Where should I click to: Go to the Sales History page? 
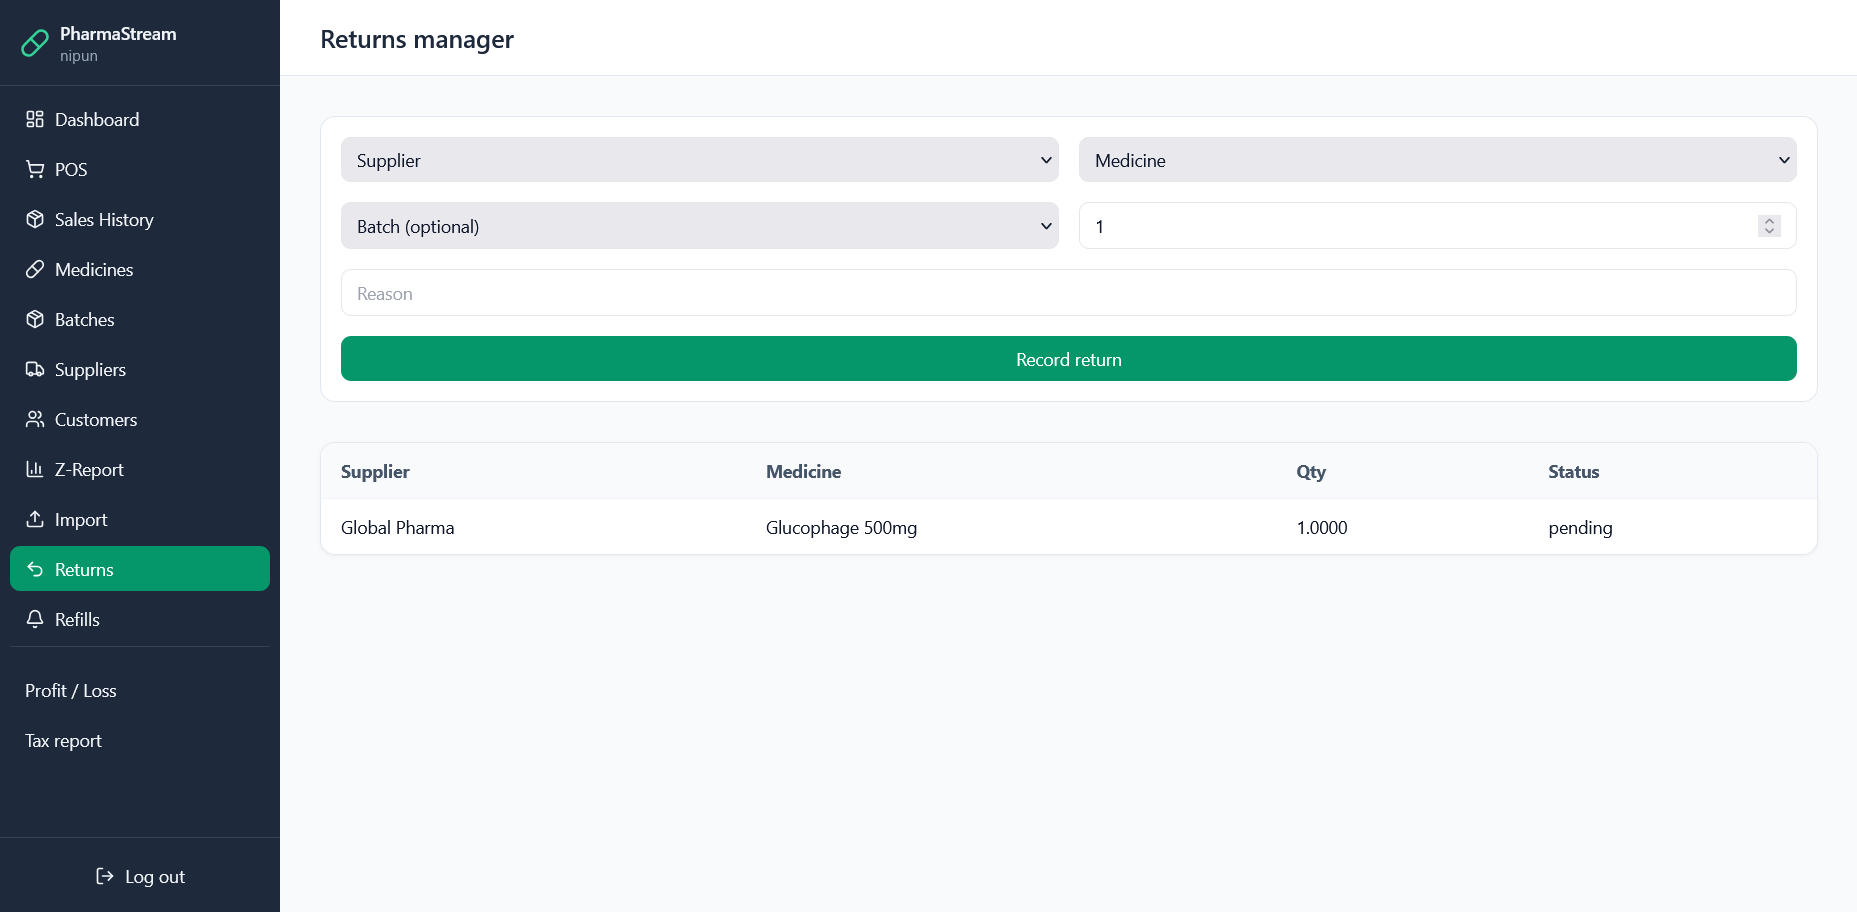pyautogui.click(x=104, y=220)
